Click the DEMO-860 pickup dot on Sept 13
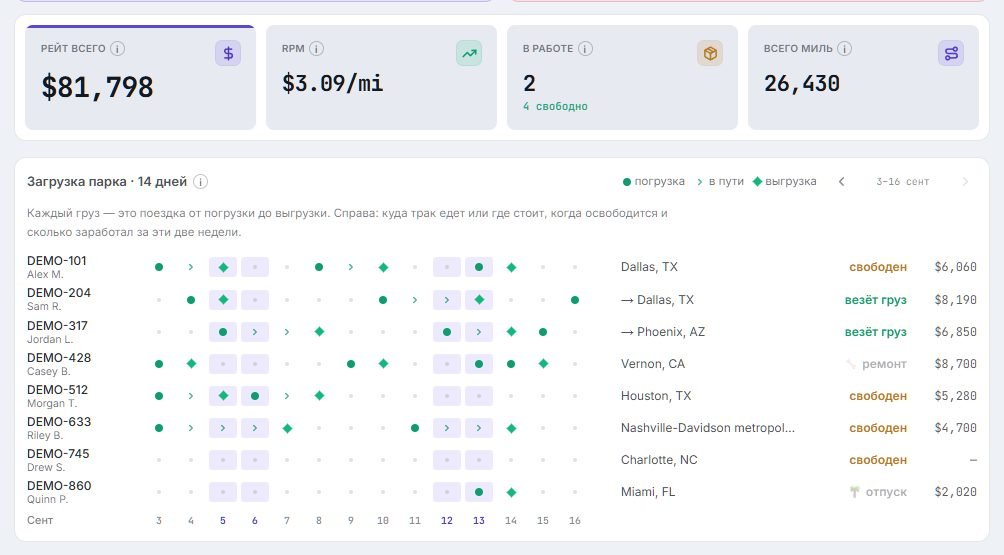 pyautogui.click(x=479, y=492)
